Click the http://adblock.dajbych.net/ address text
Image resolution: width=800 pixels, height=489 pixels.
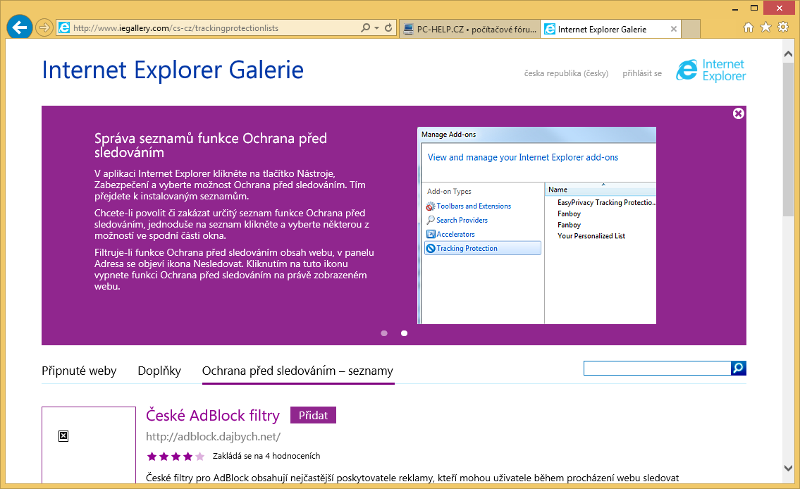(213, 437)
